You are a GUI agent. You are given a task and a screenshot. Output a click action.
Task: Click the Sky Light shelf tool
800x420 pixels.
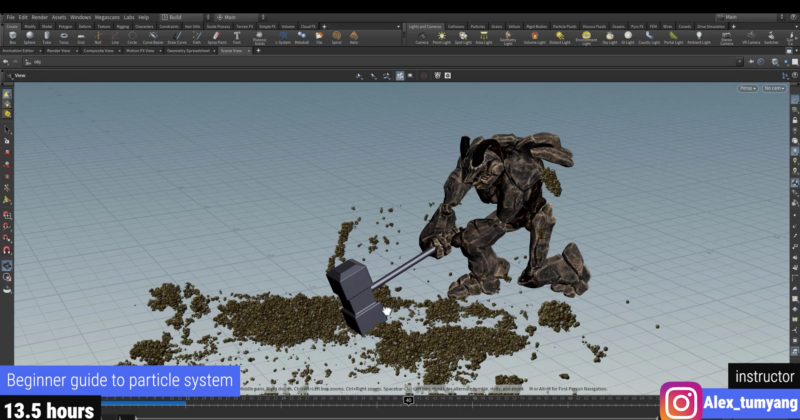(x=610, y=38)
